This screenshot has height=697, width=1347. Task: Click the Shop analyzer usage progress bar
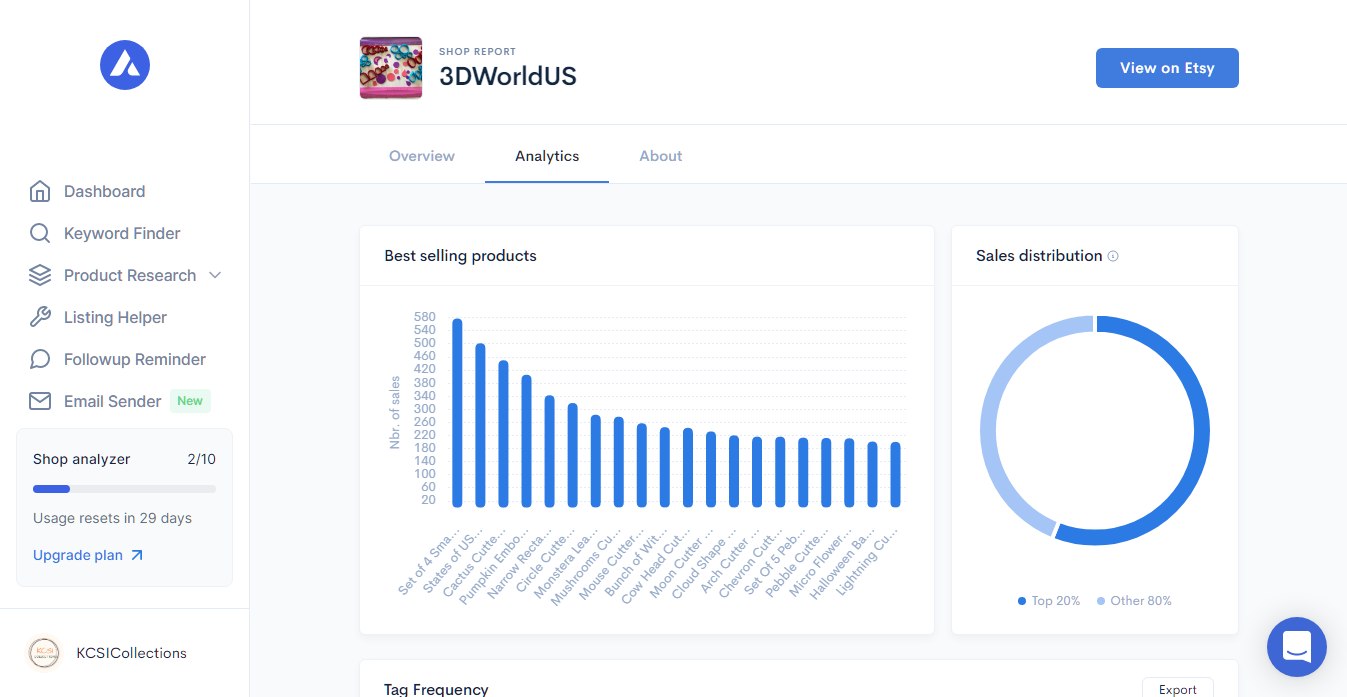tap(125, 489)
